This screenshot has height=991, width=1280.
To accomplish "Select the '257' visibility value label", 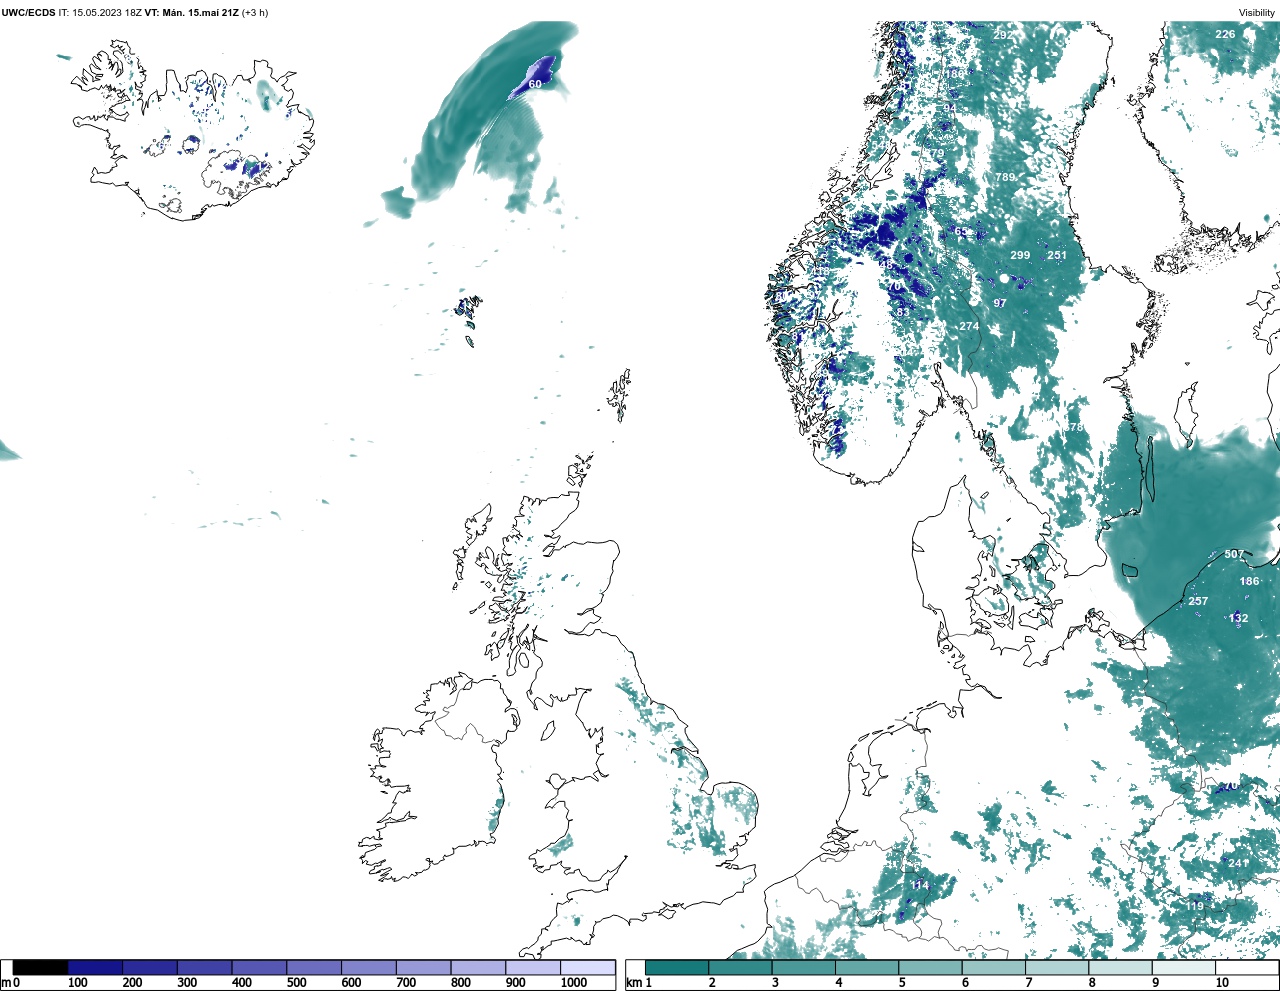I will coord(1198,601).
